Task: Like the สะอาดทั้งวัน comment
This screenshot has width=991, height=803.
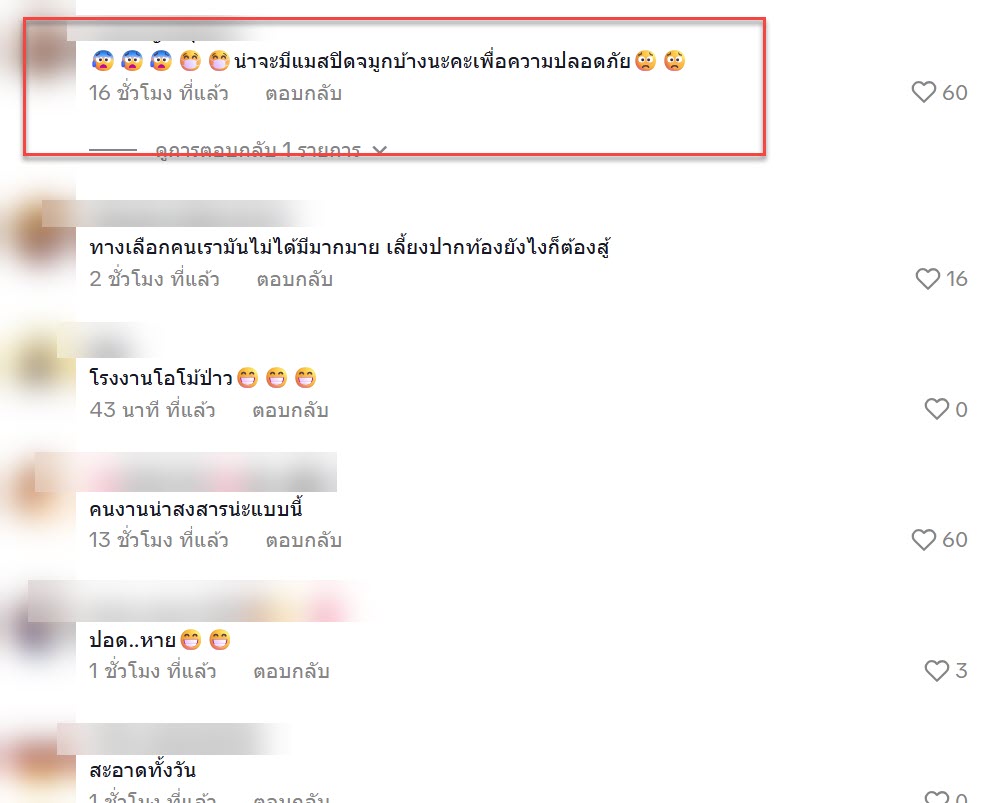Action: tap(937, 797)
